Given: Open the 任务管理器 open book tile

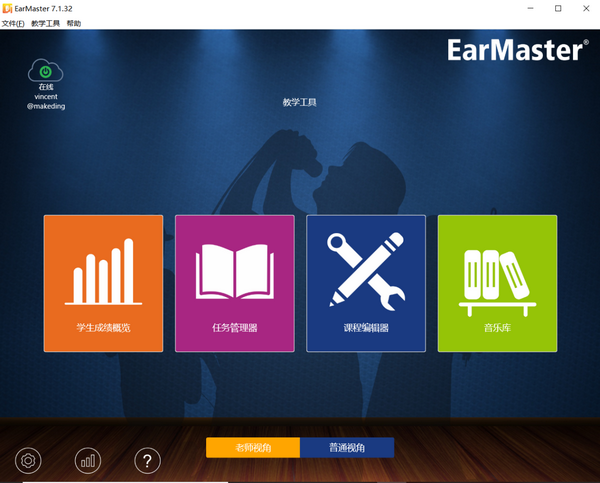Looking at the screenshot, I should tap(235, 283).
